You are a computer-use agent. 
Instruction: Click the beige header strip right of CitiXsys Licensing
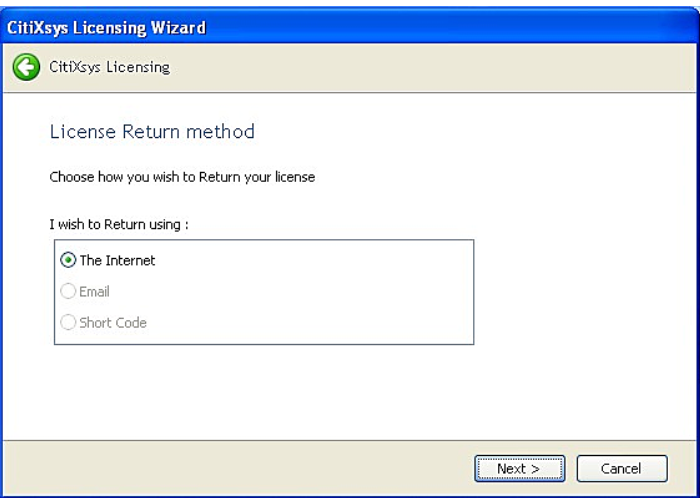tap(433, 67)
